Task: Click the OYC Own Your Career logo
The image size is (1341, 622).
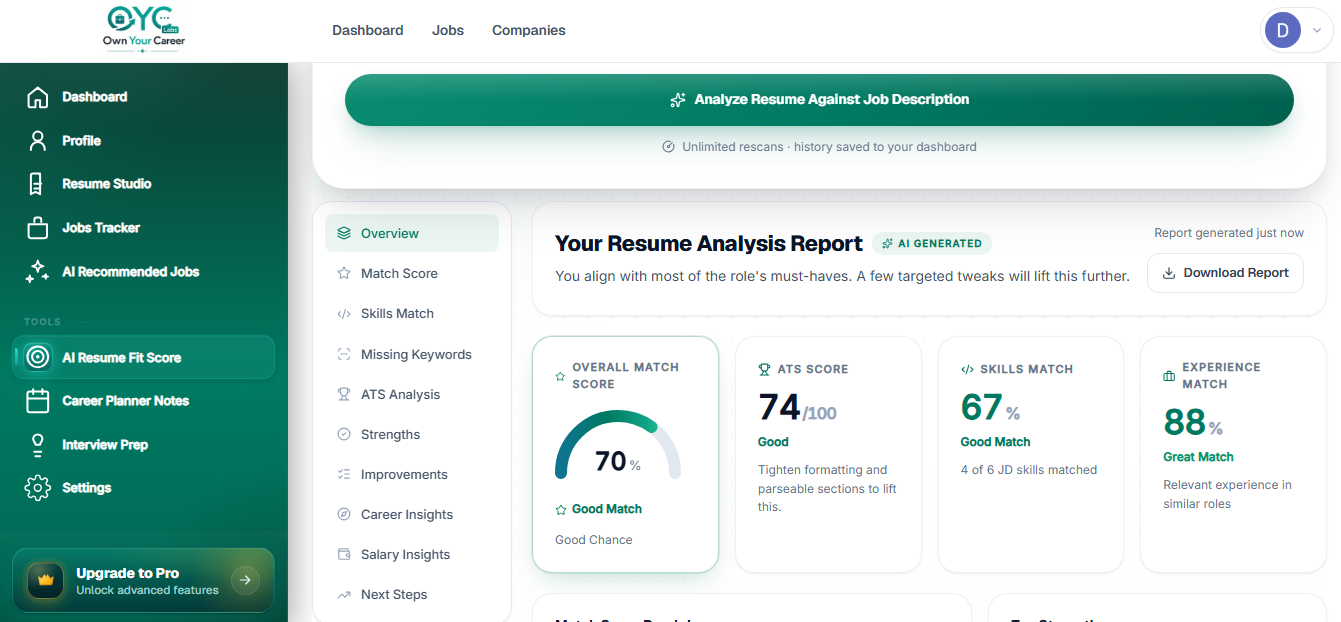Action: pyautogui.click(x=144, y=30)
